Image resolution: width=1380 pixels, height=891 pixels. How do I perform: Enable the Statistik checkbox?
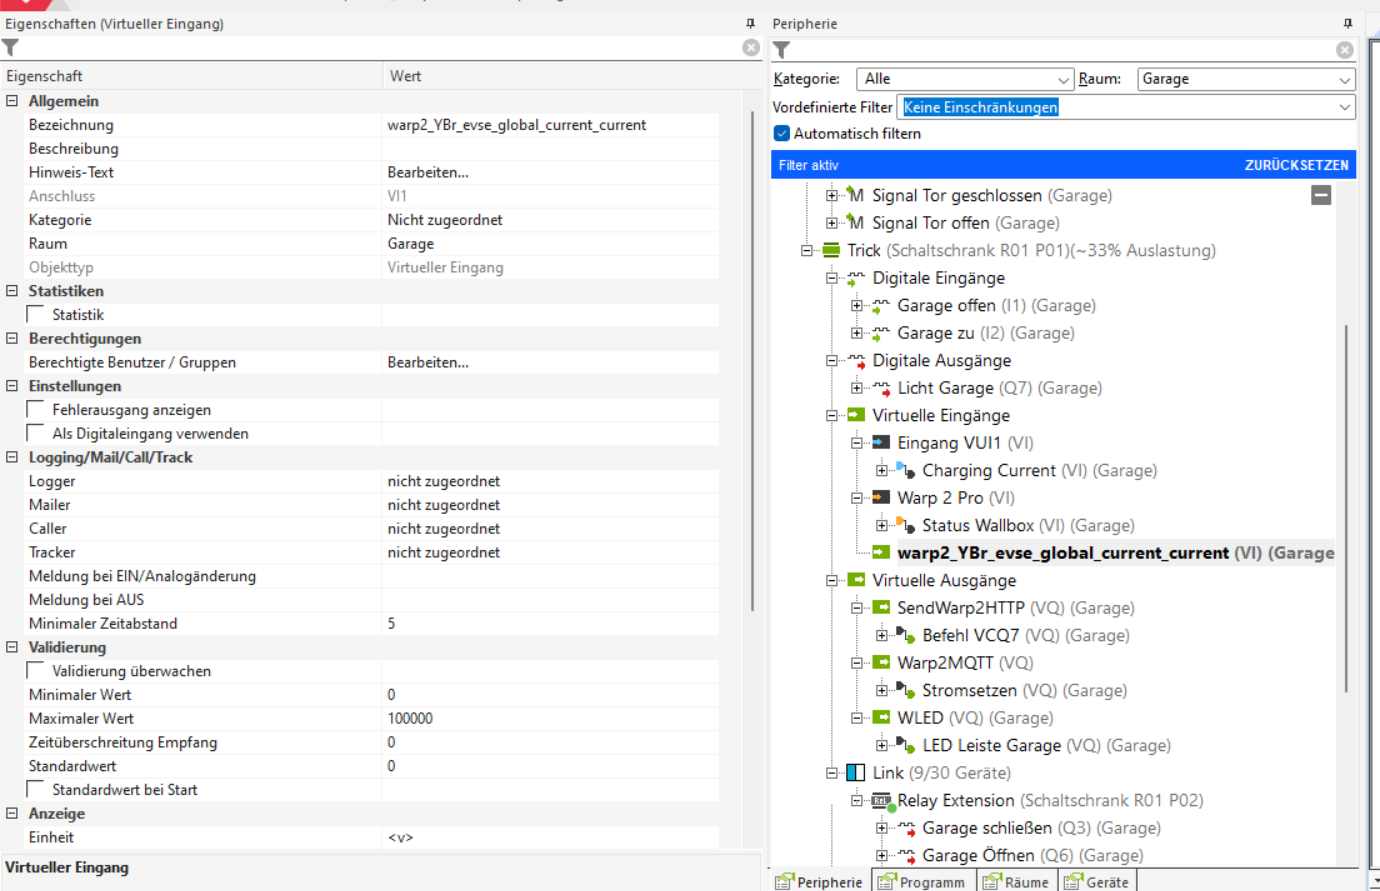click(36, 314)
